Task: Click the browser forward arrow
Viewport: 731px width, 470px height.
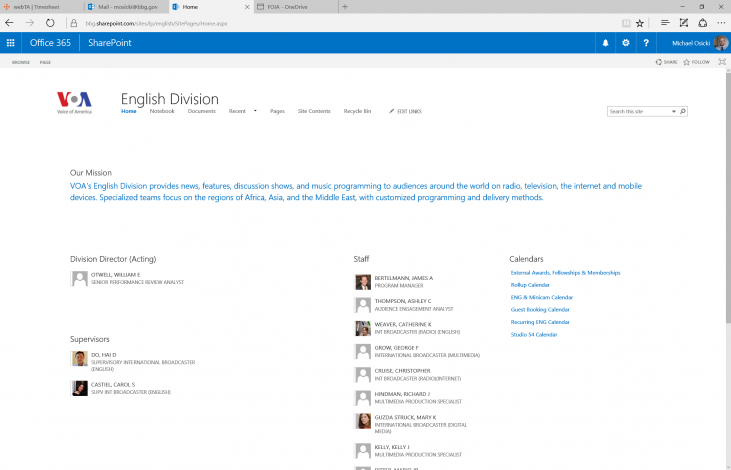Action: [30, 23]
